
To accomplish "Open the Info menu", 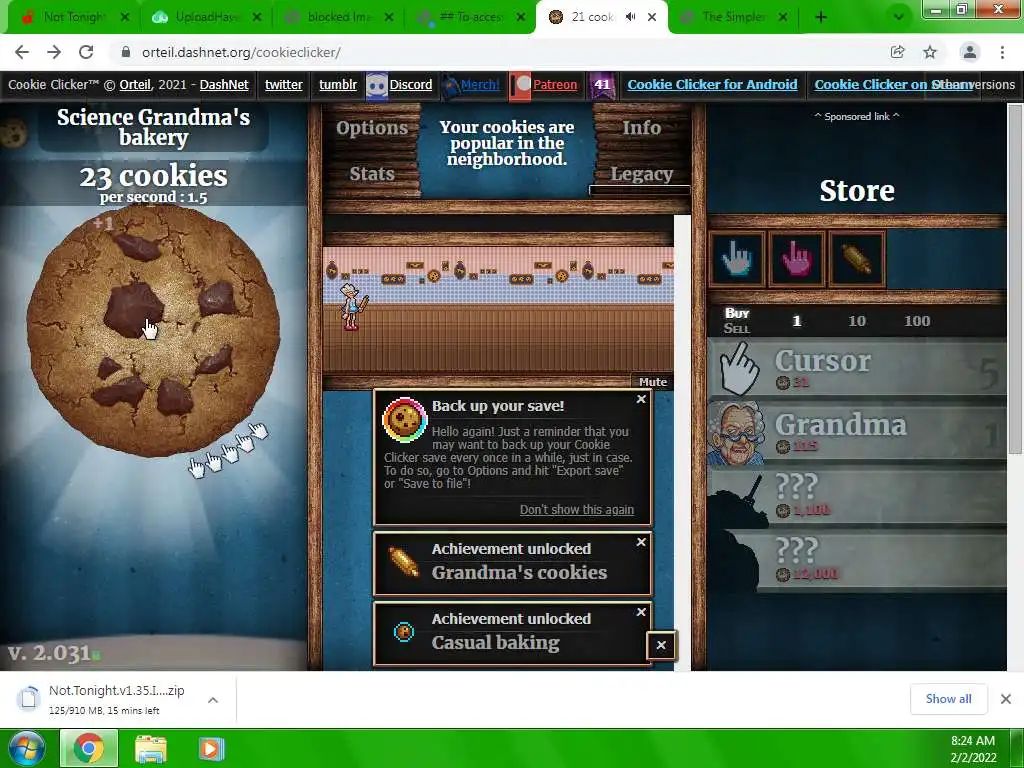I will click(641, 127).
